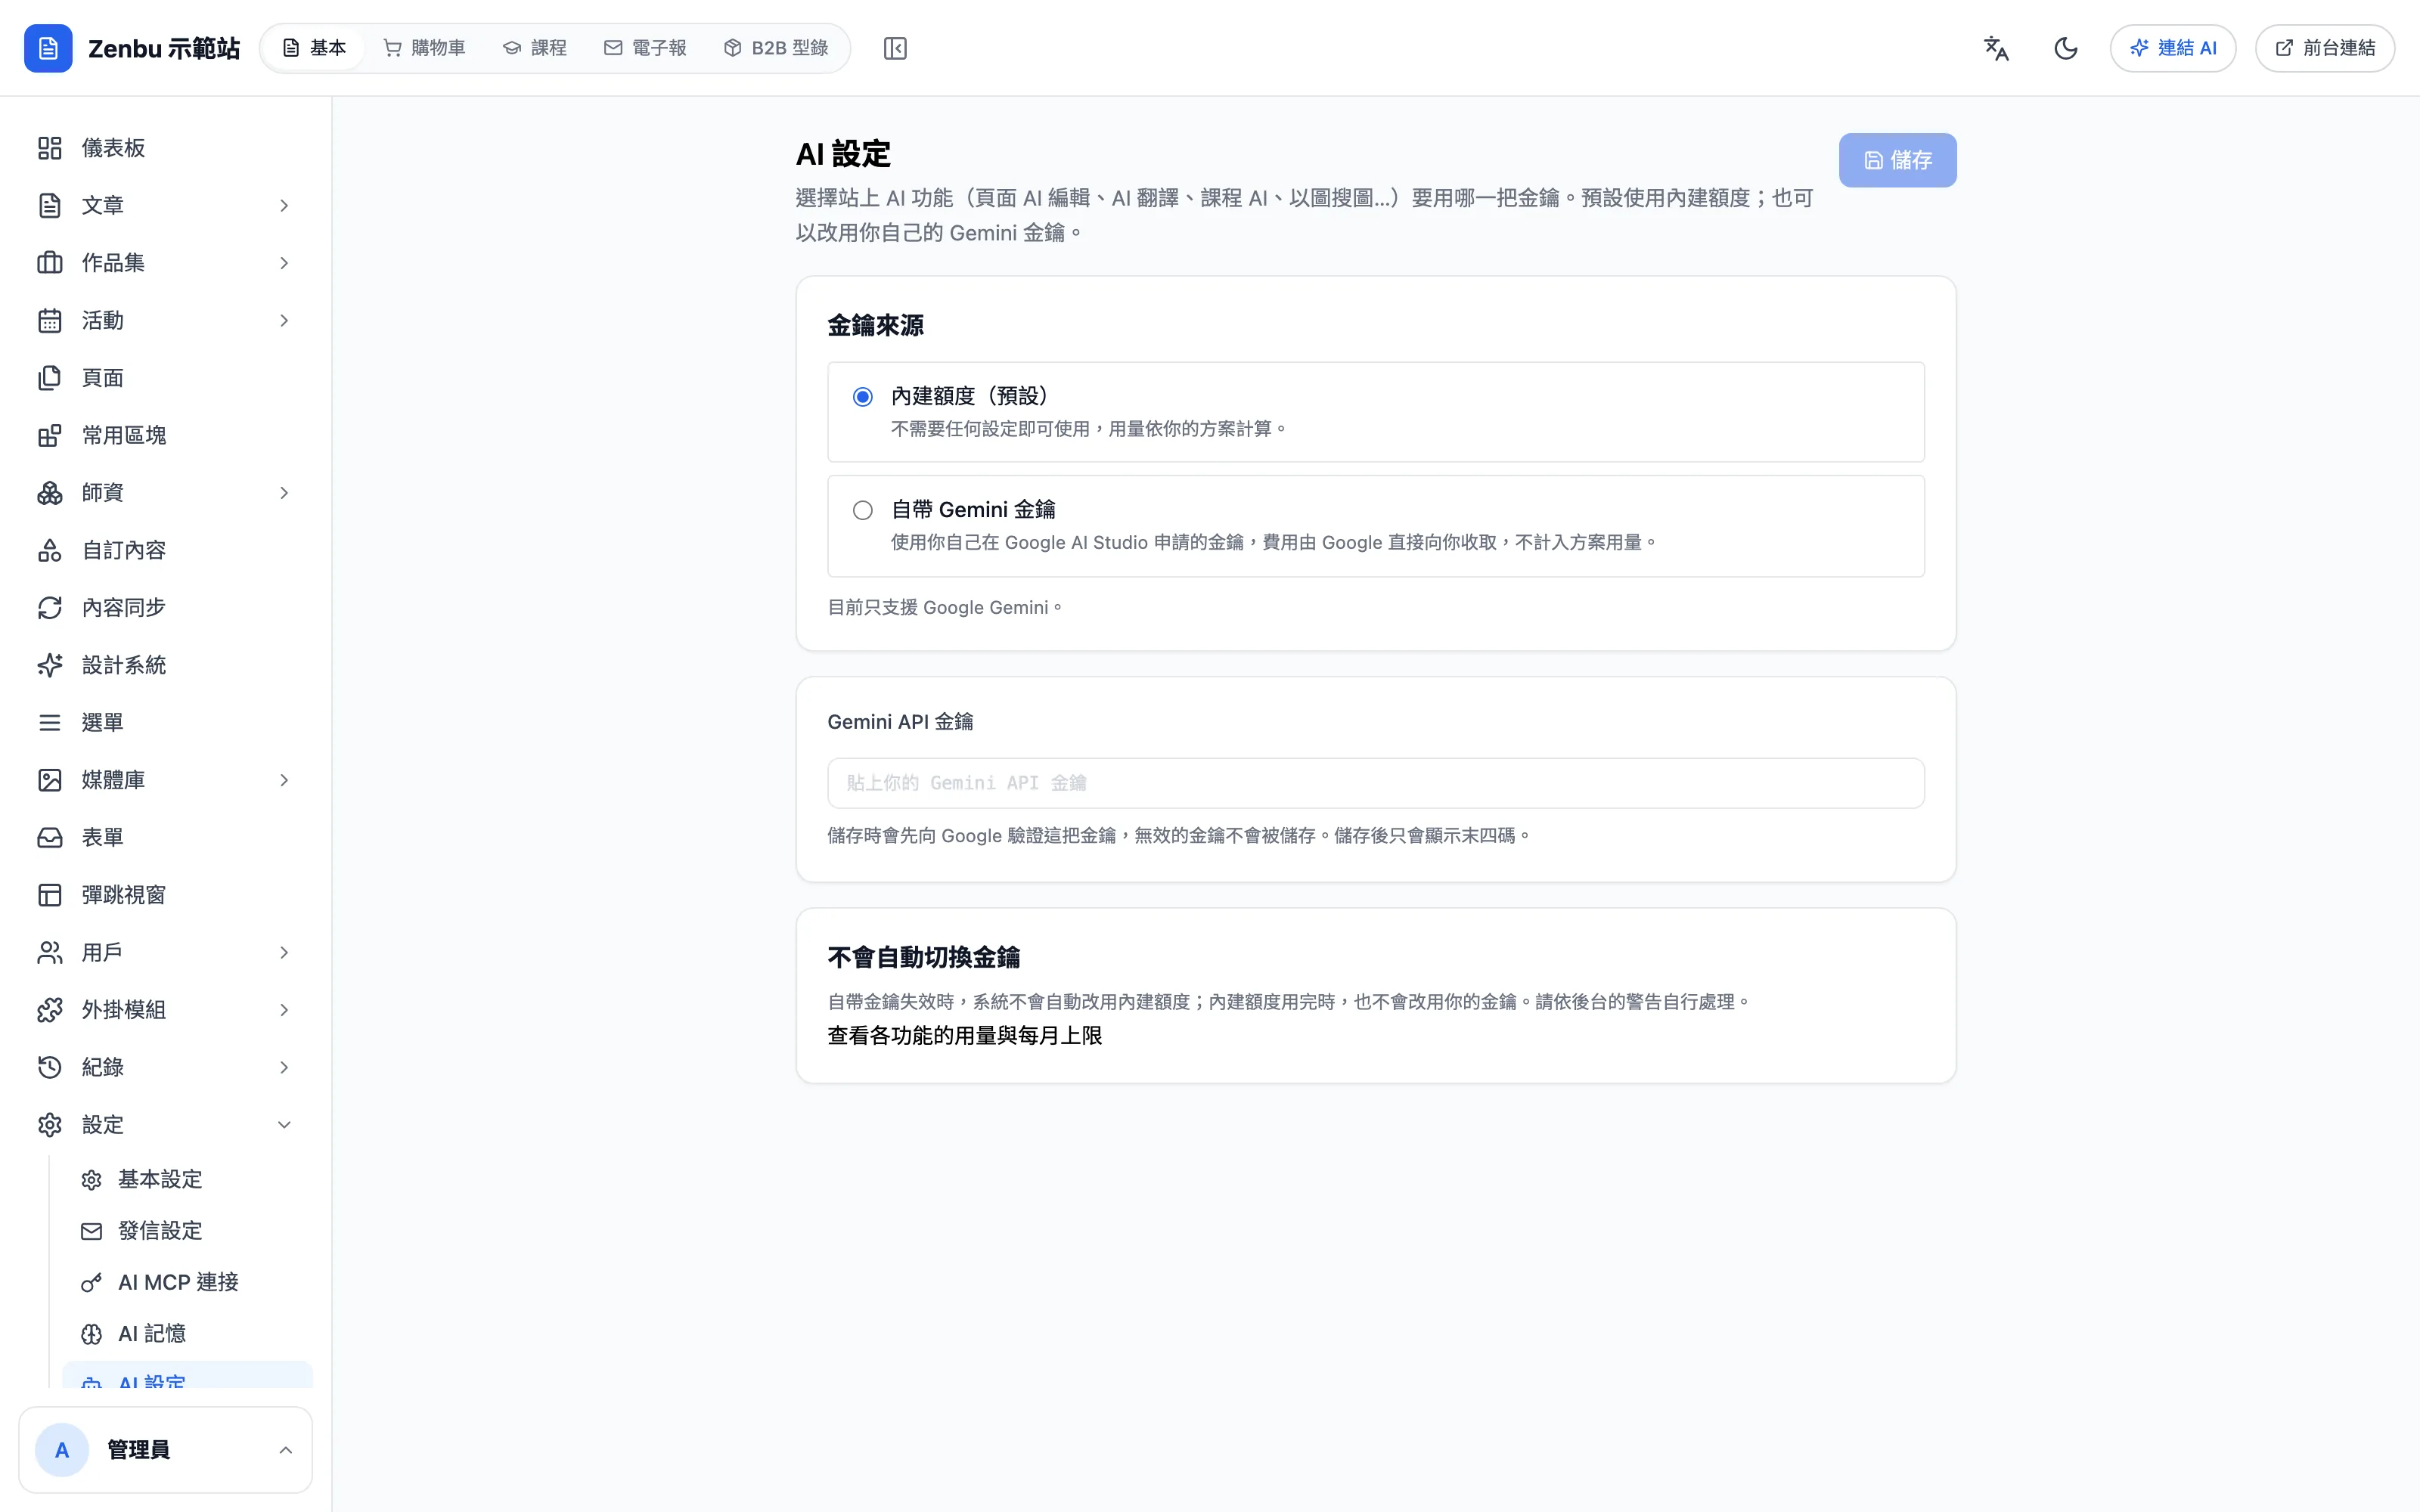Click the 儲存 save button
The width and height of the screenshot is (2420, 1512).
1897,160
